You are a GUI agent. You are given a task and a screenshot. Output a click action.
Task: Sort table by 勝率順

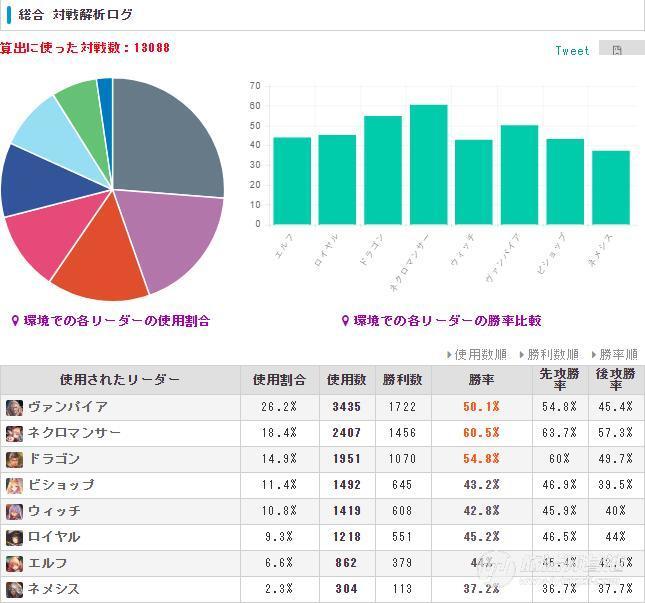615,354
